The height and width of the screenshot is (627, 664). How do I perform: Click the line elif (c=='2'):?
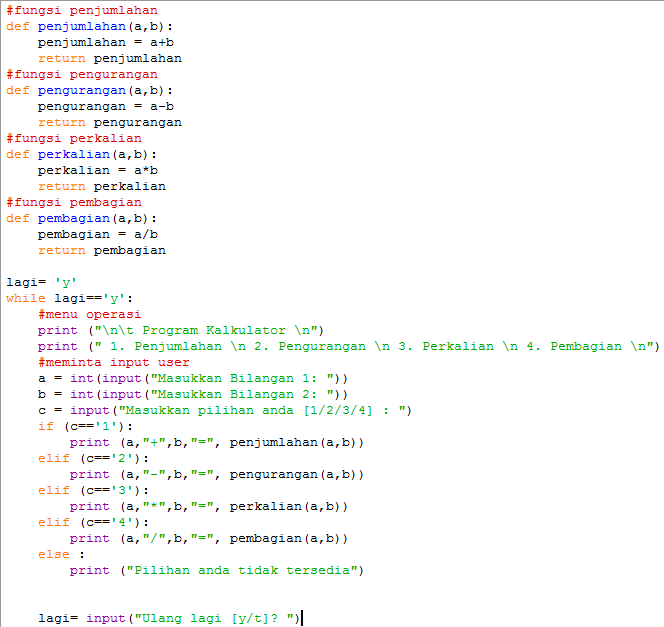pyautogui.click(x=94, y=459)
